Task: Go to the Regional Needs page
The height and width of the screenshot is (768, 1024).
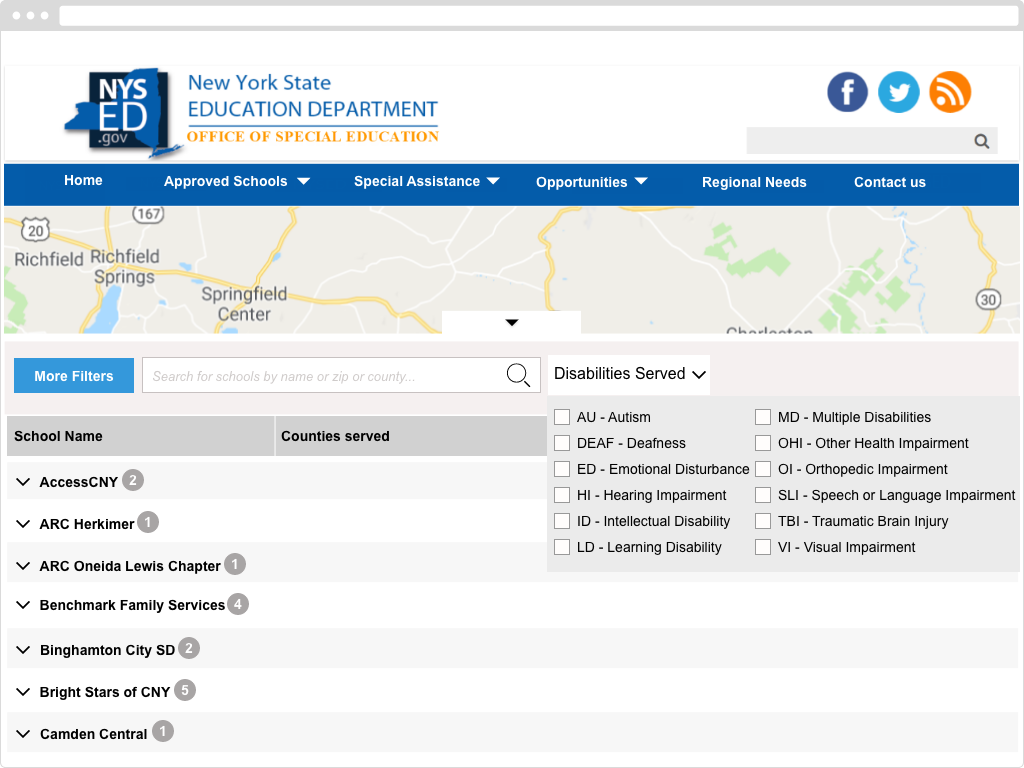Action: click(x=754, y=182)
